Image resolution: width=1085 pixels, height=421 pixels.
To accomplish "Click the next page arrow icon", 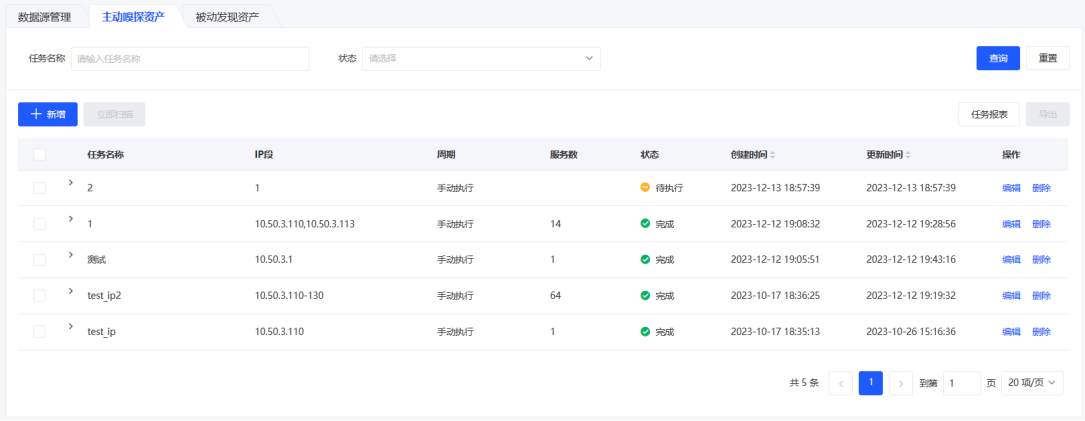I will click(900, 383).
